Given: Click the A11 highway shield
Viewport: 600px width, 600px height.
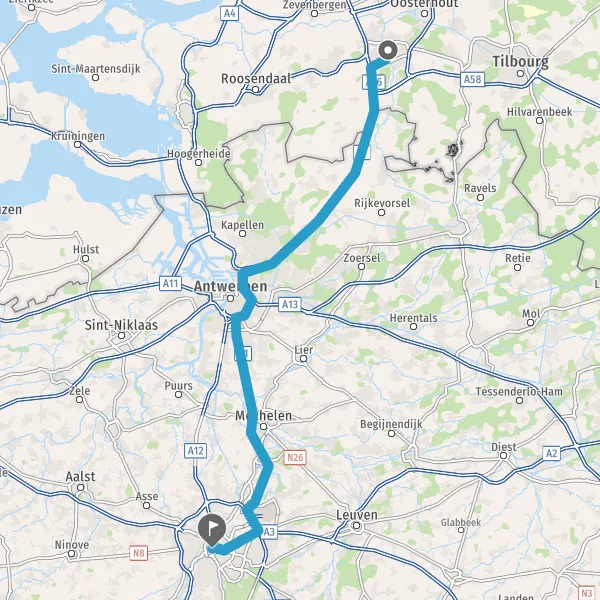Looking at the screenshot, I should tap(170, 284).
